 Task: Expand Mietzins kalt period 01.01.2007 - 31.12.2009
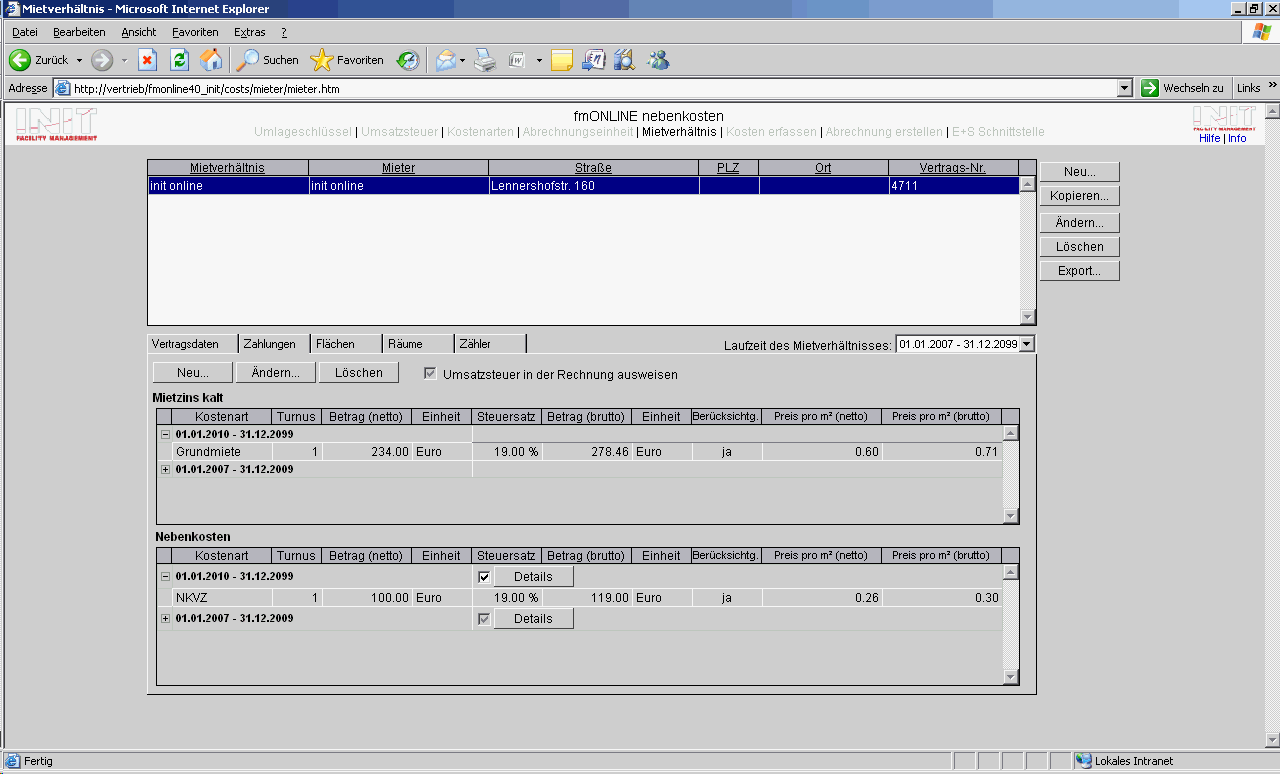tap(165, 469)
